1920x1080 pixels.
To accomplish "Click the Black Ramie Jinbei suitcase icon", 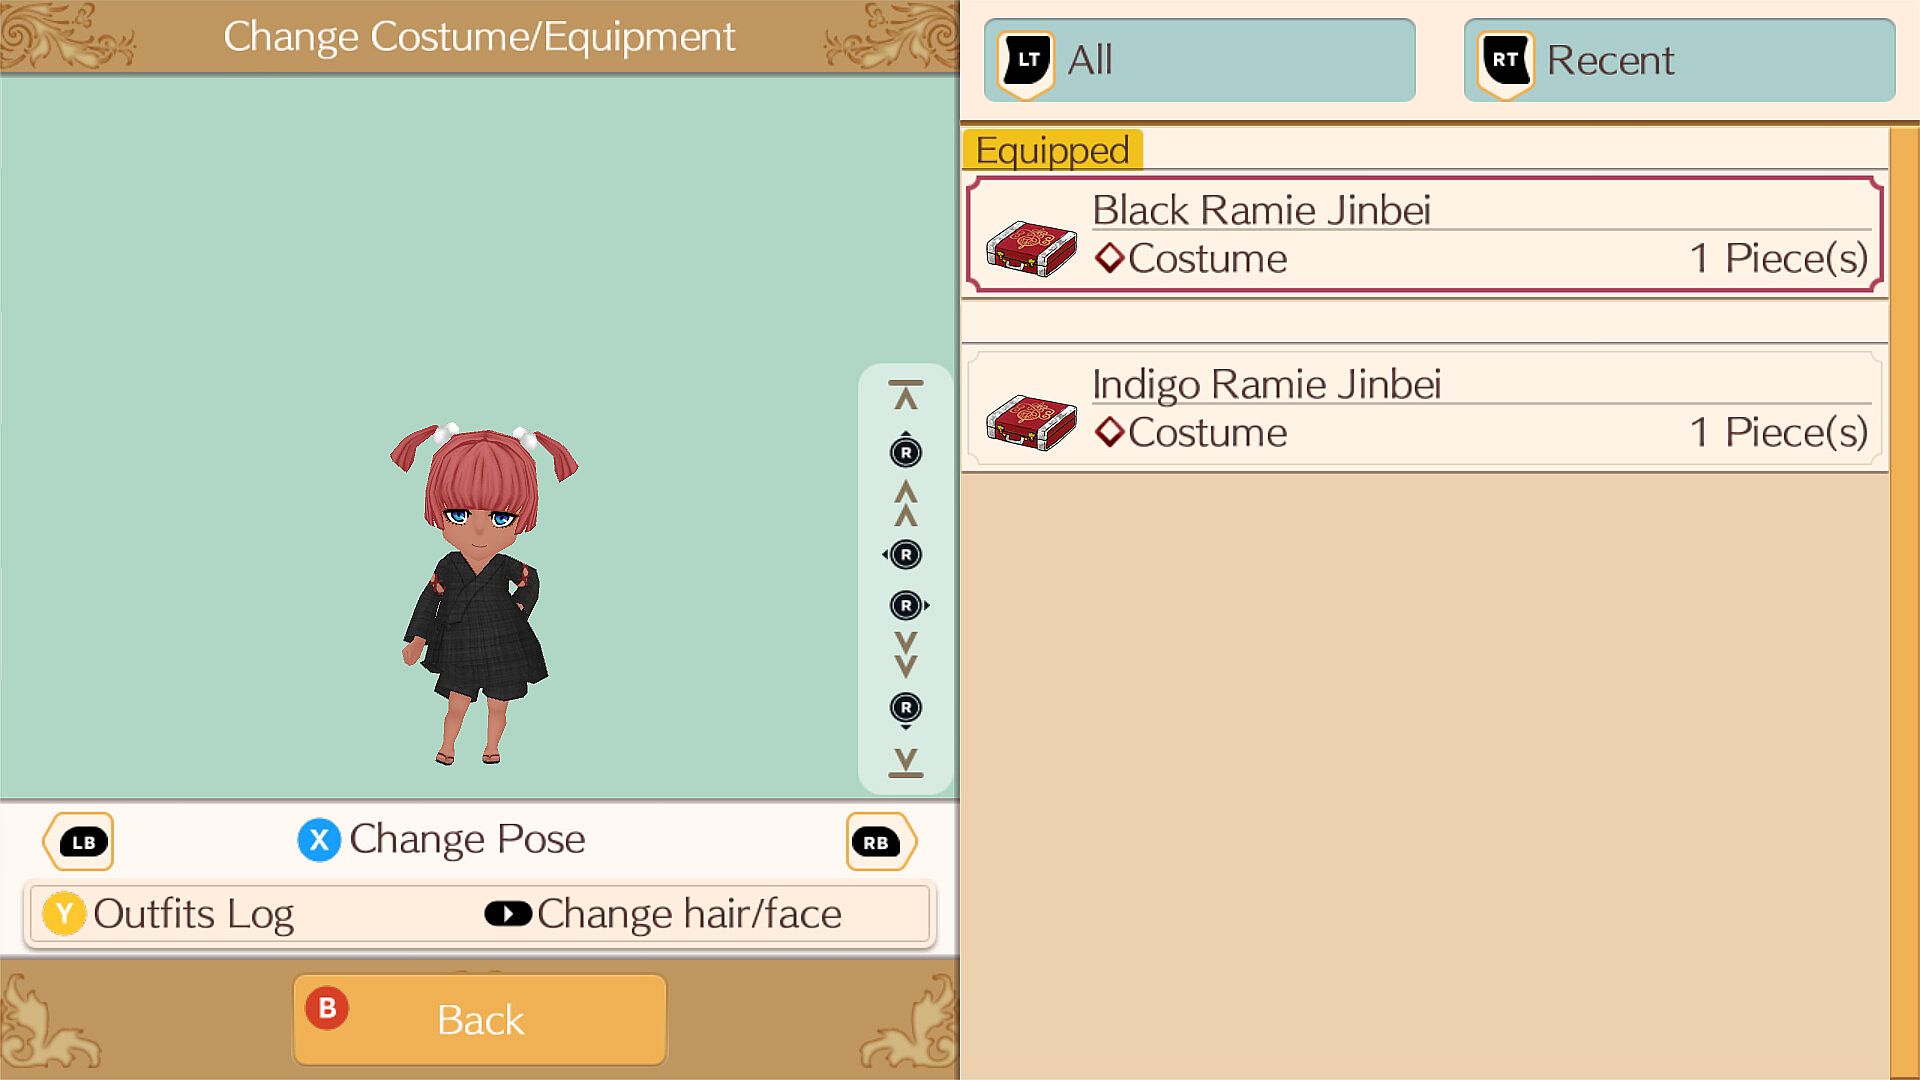I will pos(1031,248).
